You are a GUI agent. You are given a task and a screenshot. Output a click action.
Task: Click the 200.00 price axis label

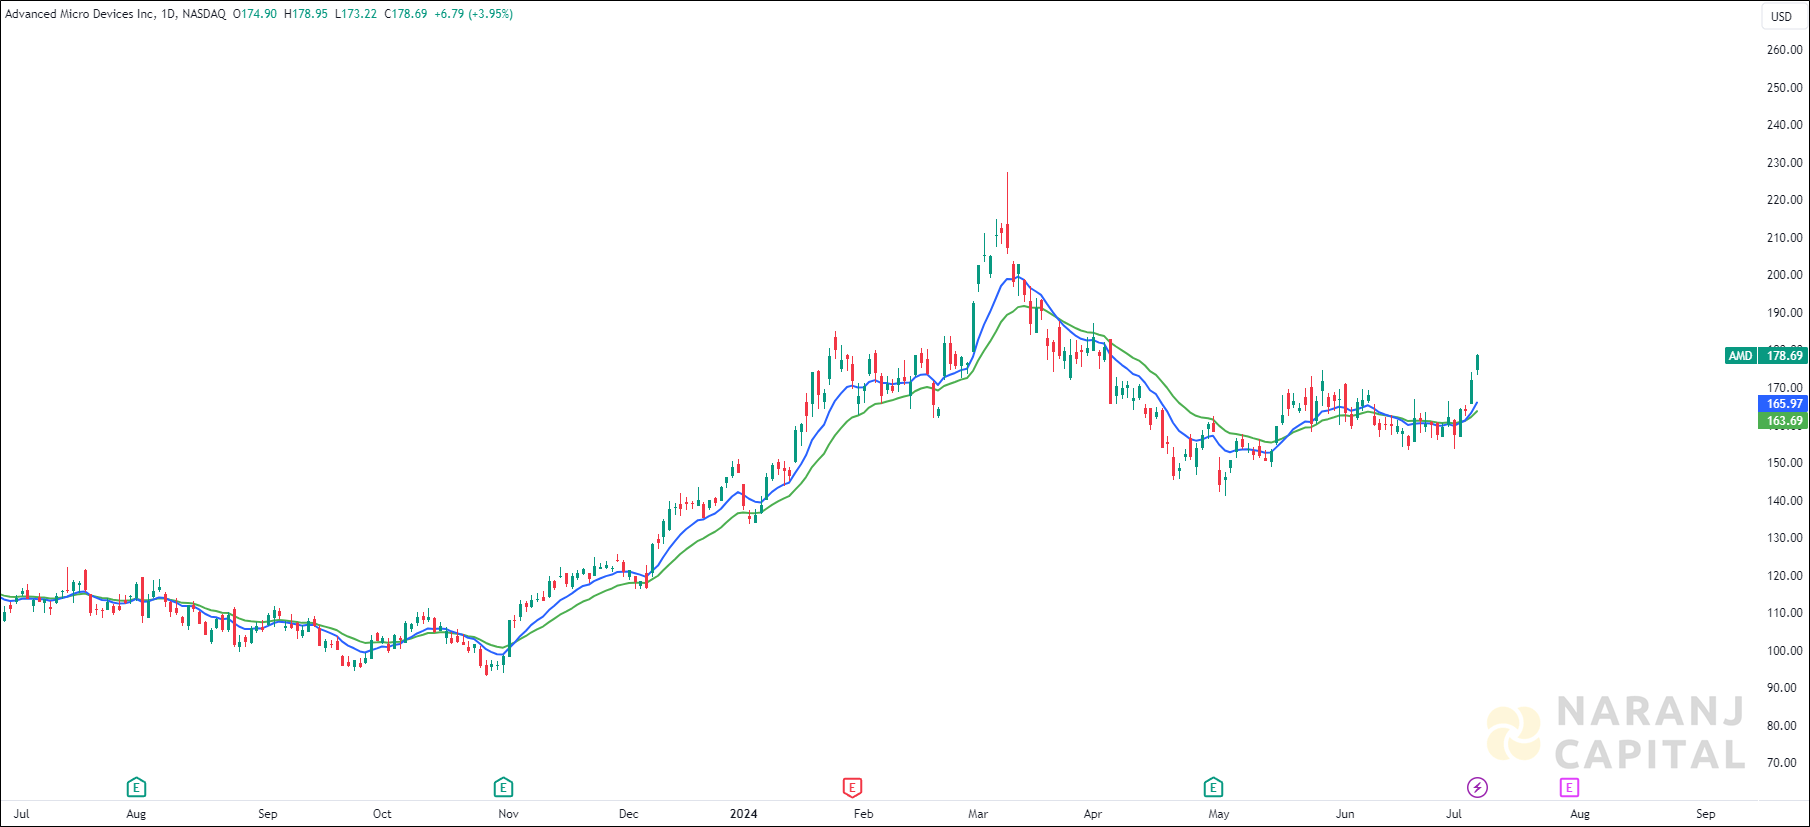pyautogui.click(x=1784, y=275)
